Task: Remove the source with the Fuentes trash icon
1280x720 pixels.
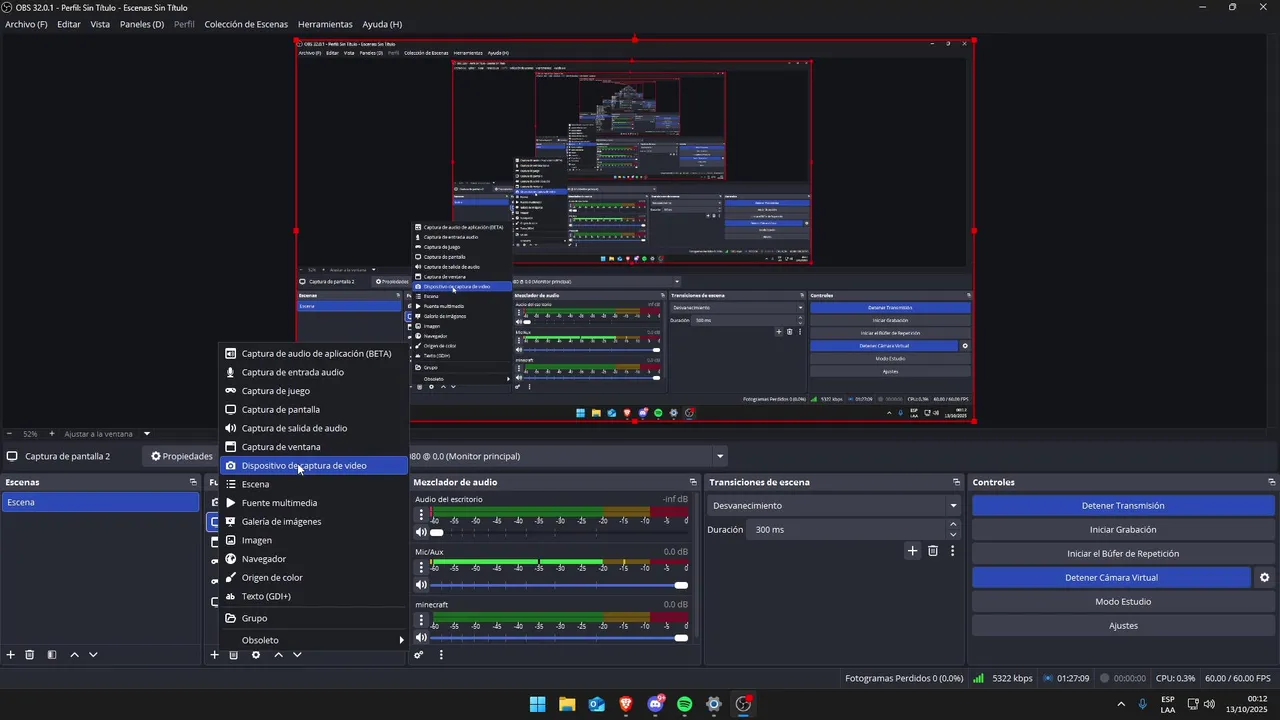Action: click(x=233, y=655)
